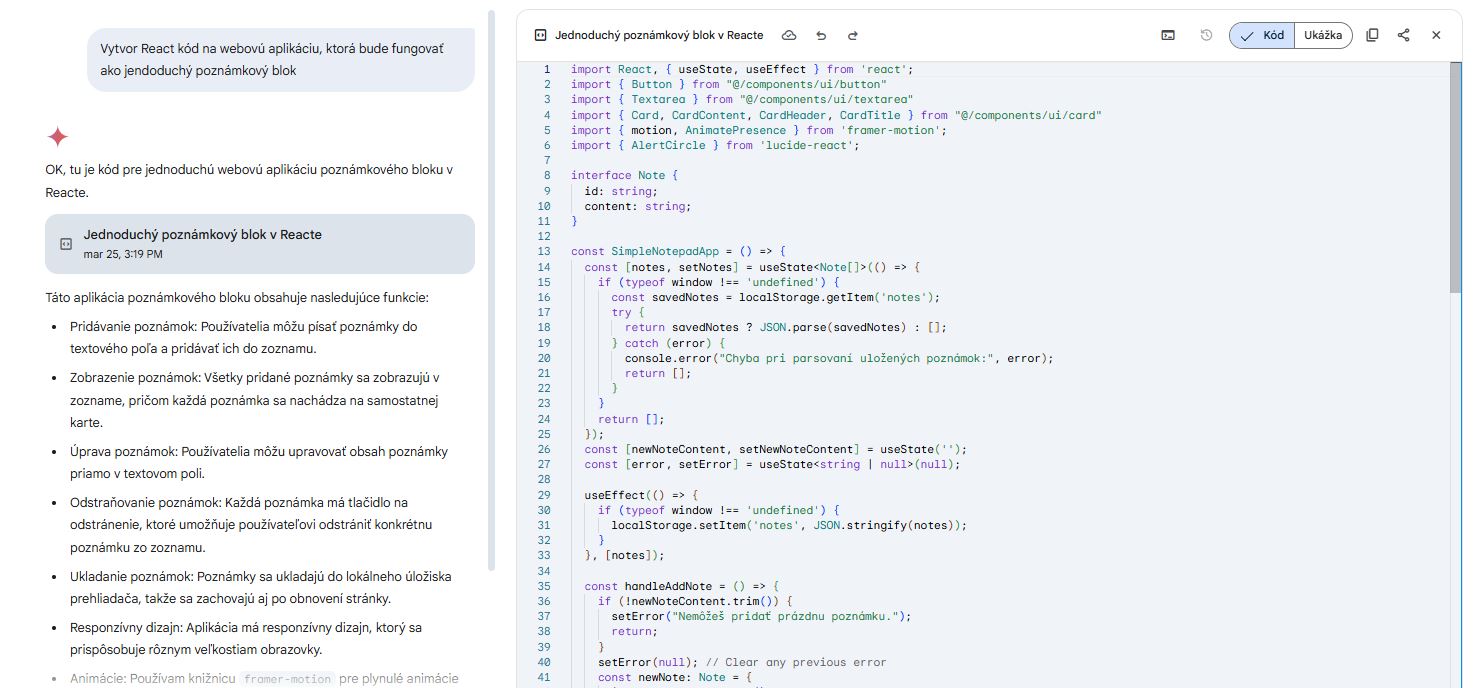
Task: Click the chat panel vertical scrollbar
Action: tap(491, 290)
